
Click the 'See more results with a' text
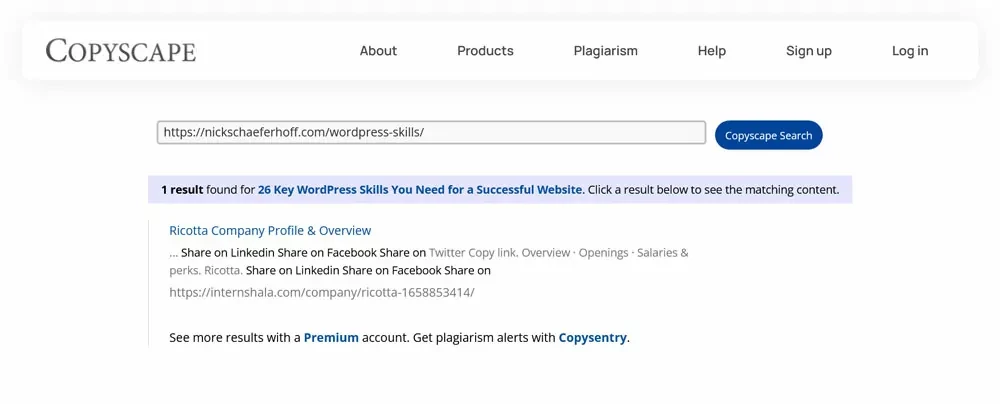tap(234, 337)
